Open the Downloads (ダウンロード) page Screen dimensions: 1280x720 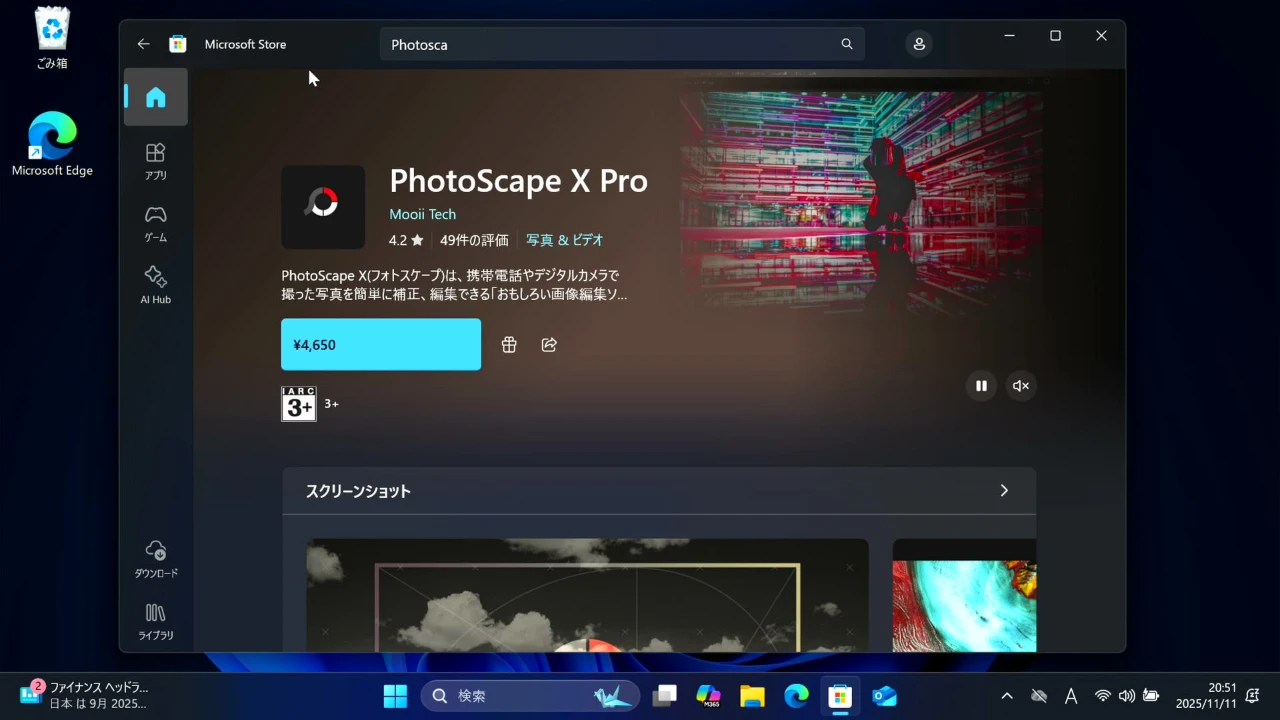coord(156,559)
